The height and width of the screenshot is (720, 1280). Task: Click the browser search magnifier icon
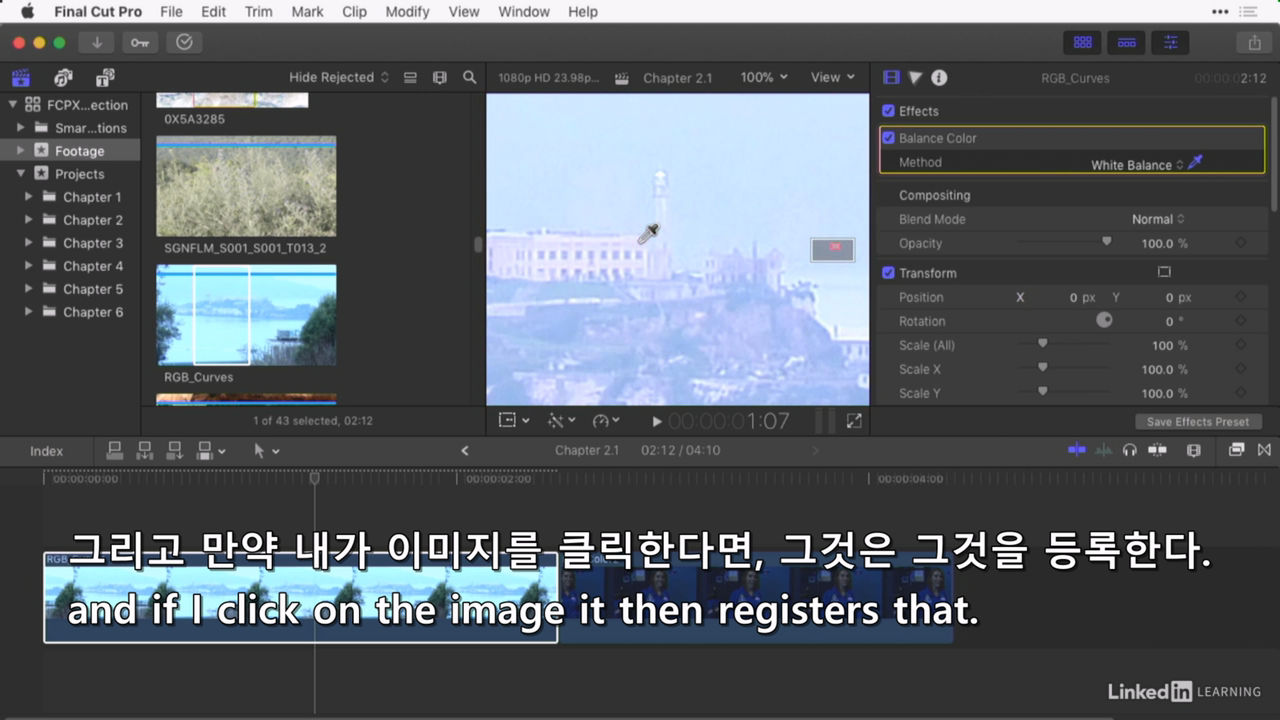click(x=469, y=77)
